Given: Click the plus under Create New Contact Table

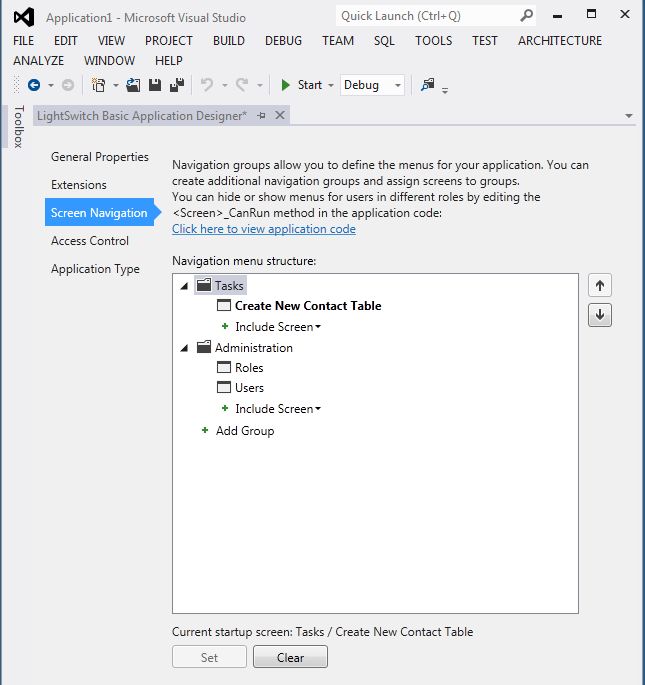Looking at the screenshot, I should [x=225, y=326].
